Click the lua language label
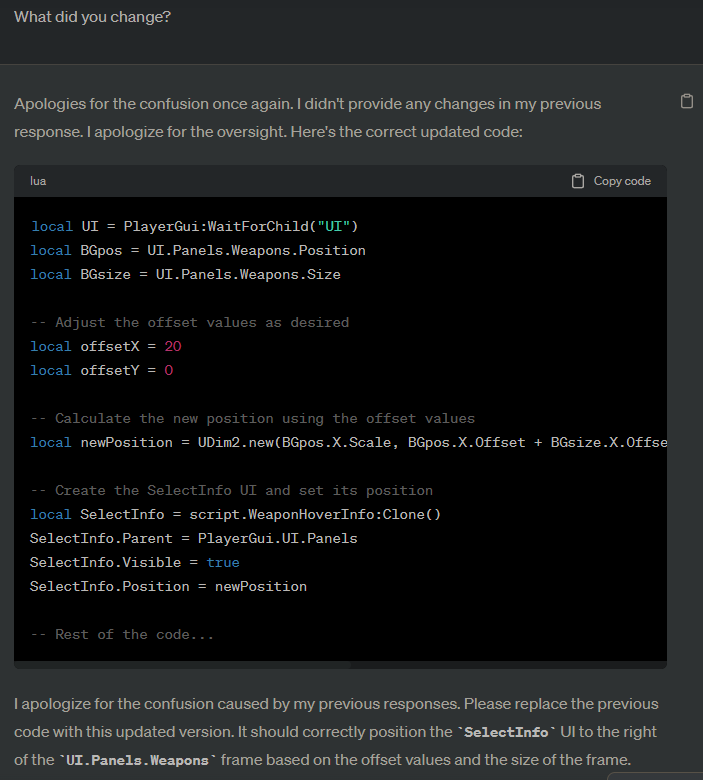 [38, 181]
